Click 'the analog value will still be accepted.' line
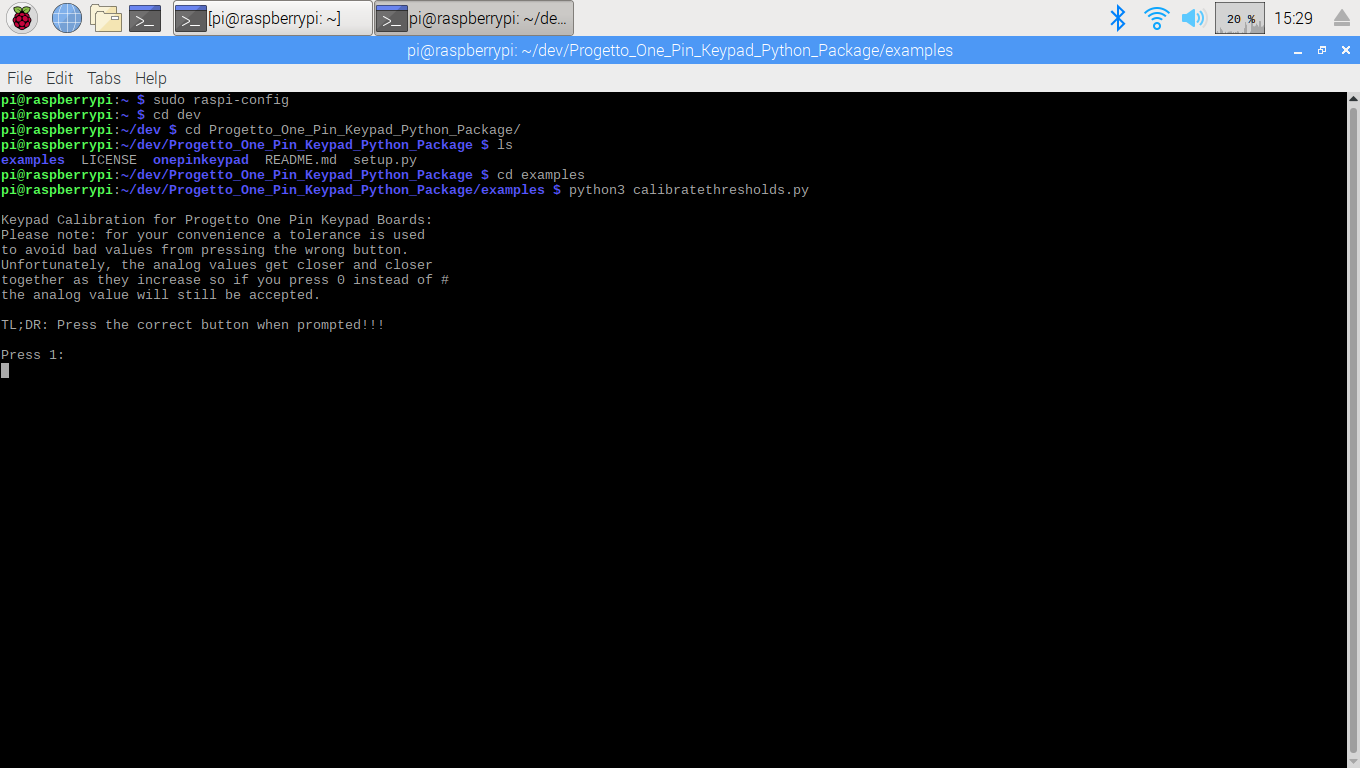 click(161, 295)
